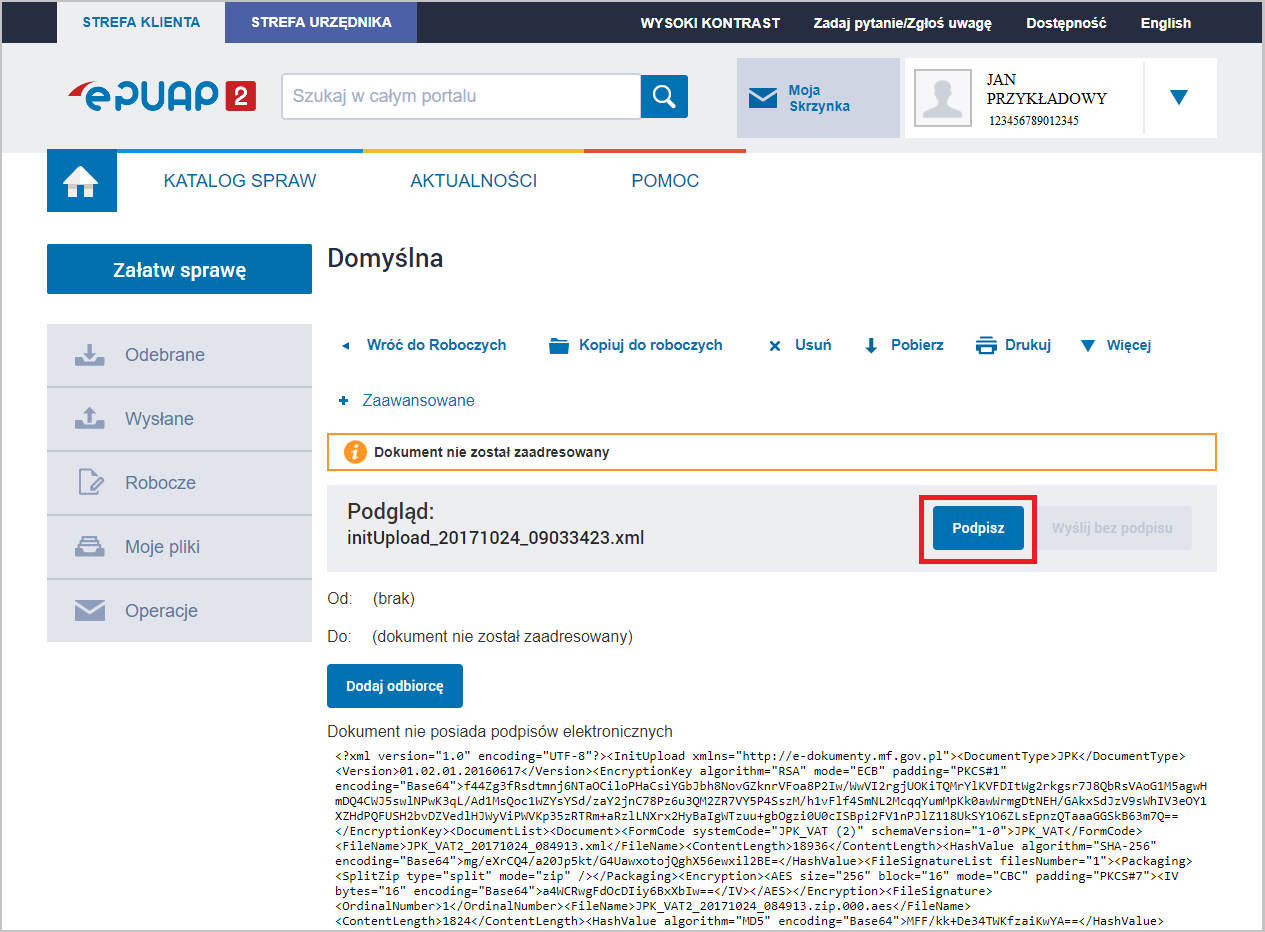The image size is (1265, 932).
Task: Open the Więcej dropdown
Action: [1088, 344]
